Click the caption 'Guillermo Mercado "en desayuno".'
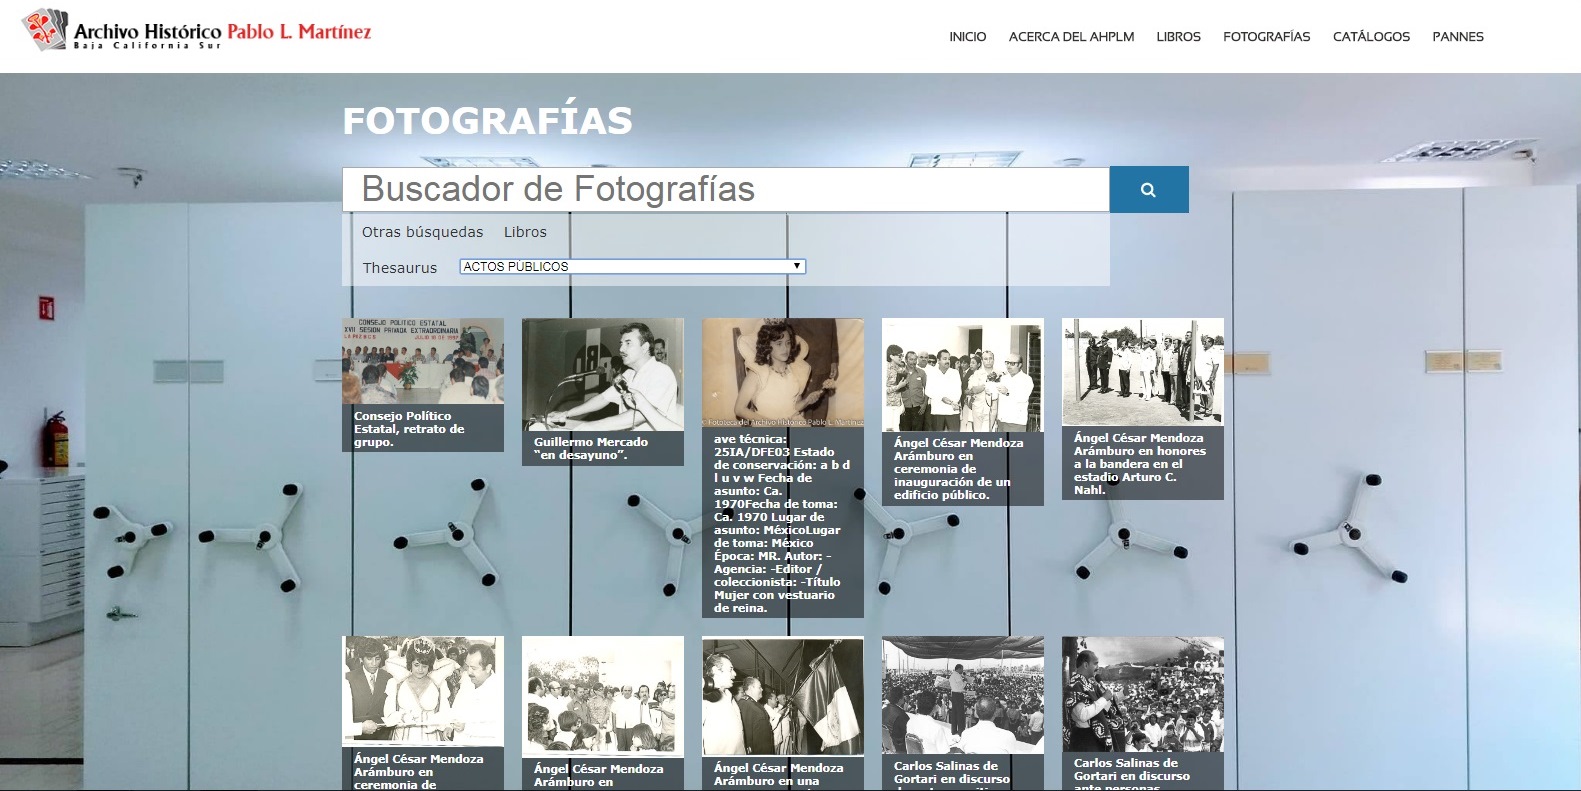The image size is (1581, 791). pos(591,449)
